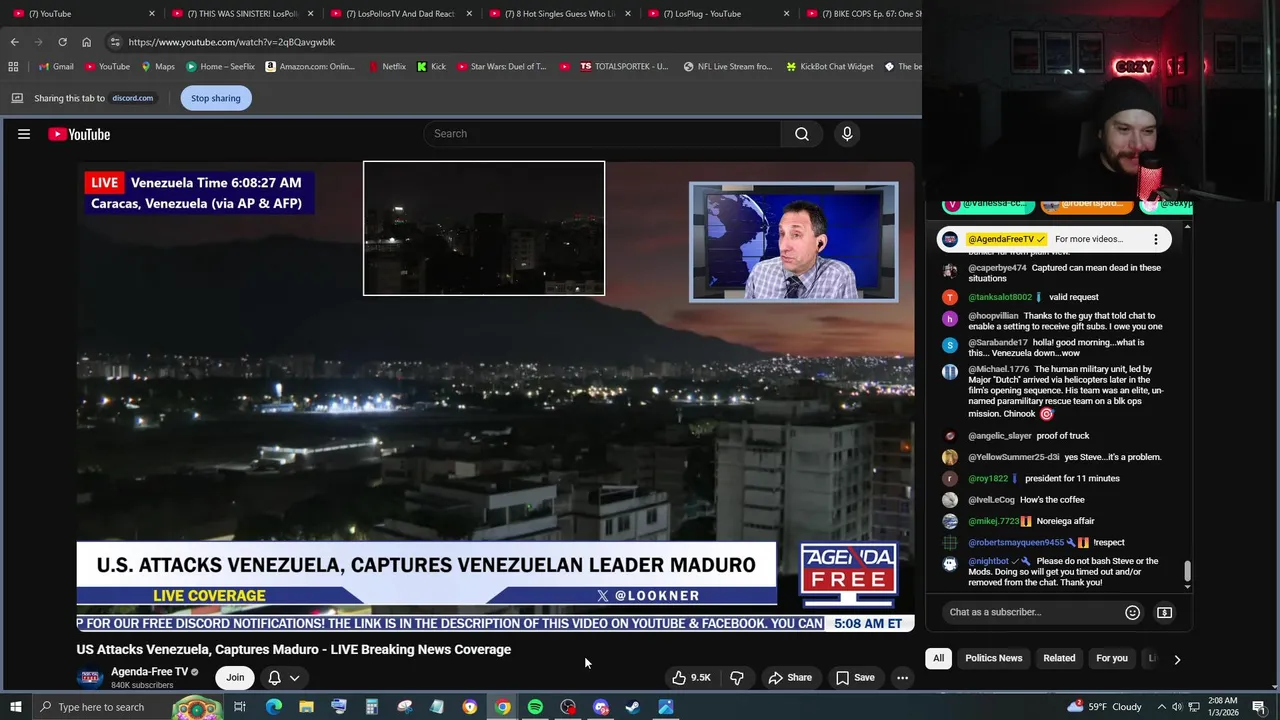This screenshot has width=1280, height=720.
Task: Open Netflix bookmark
Action: (x=386, y=67)
